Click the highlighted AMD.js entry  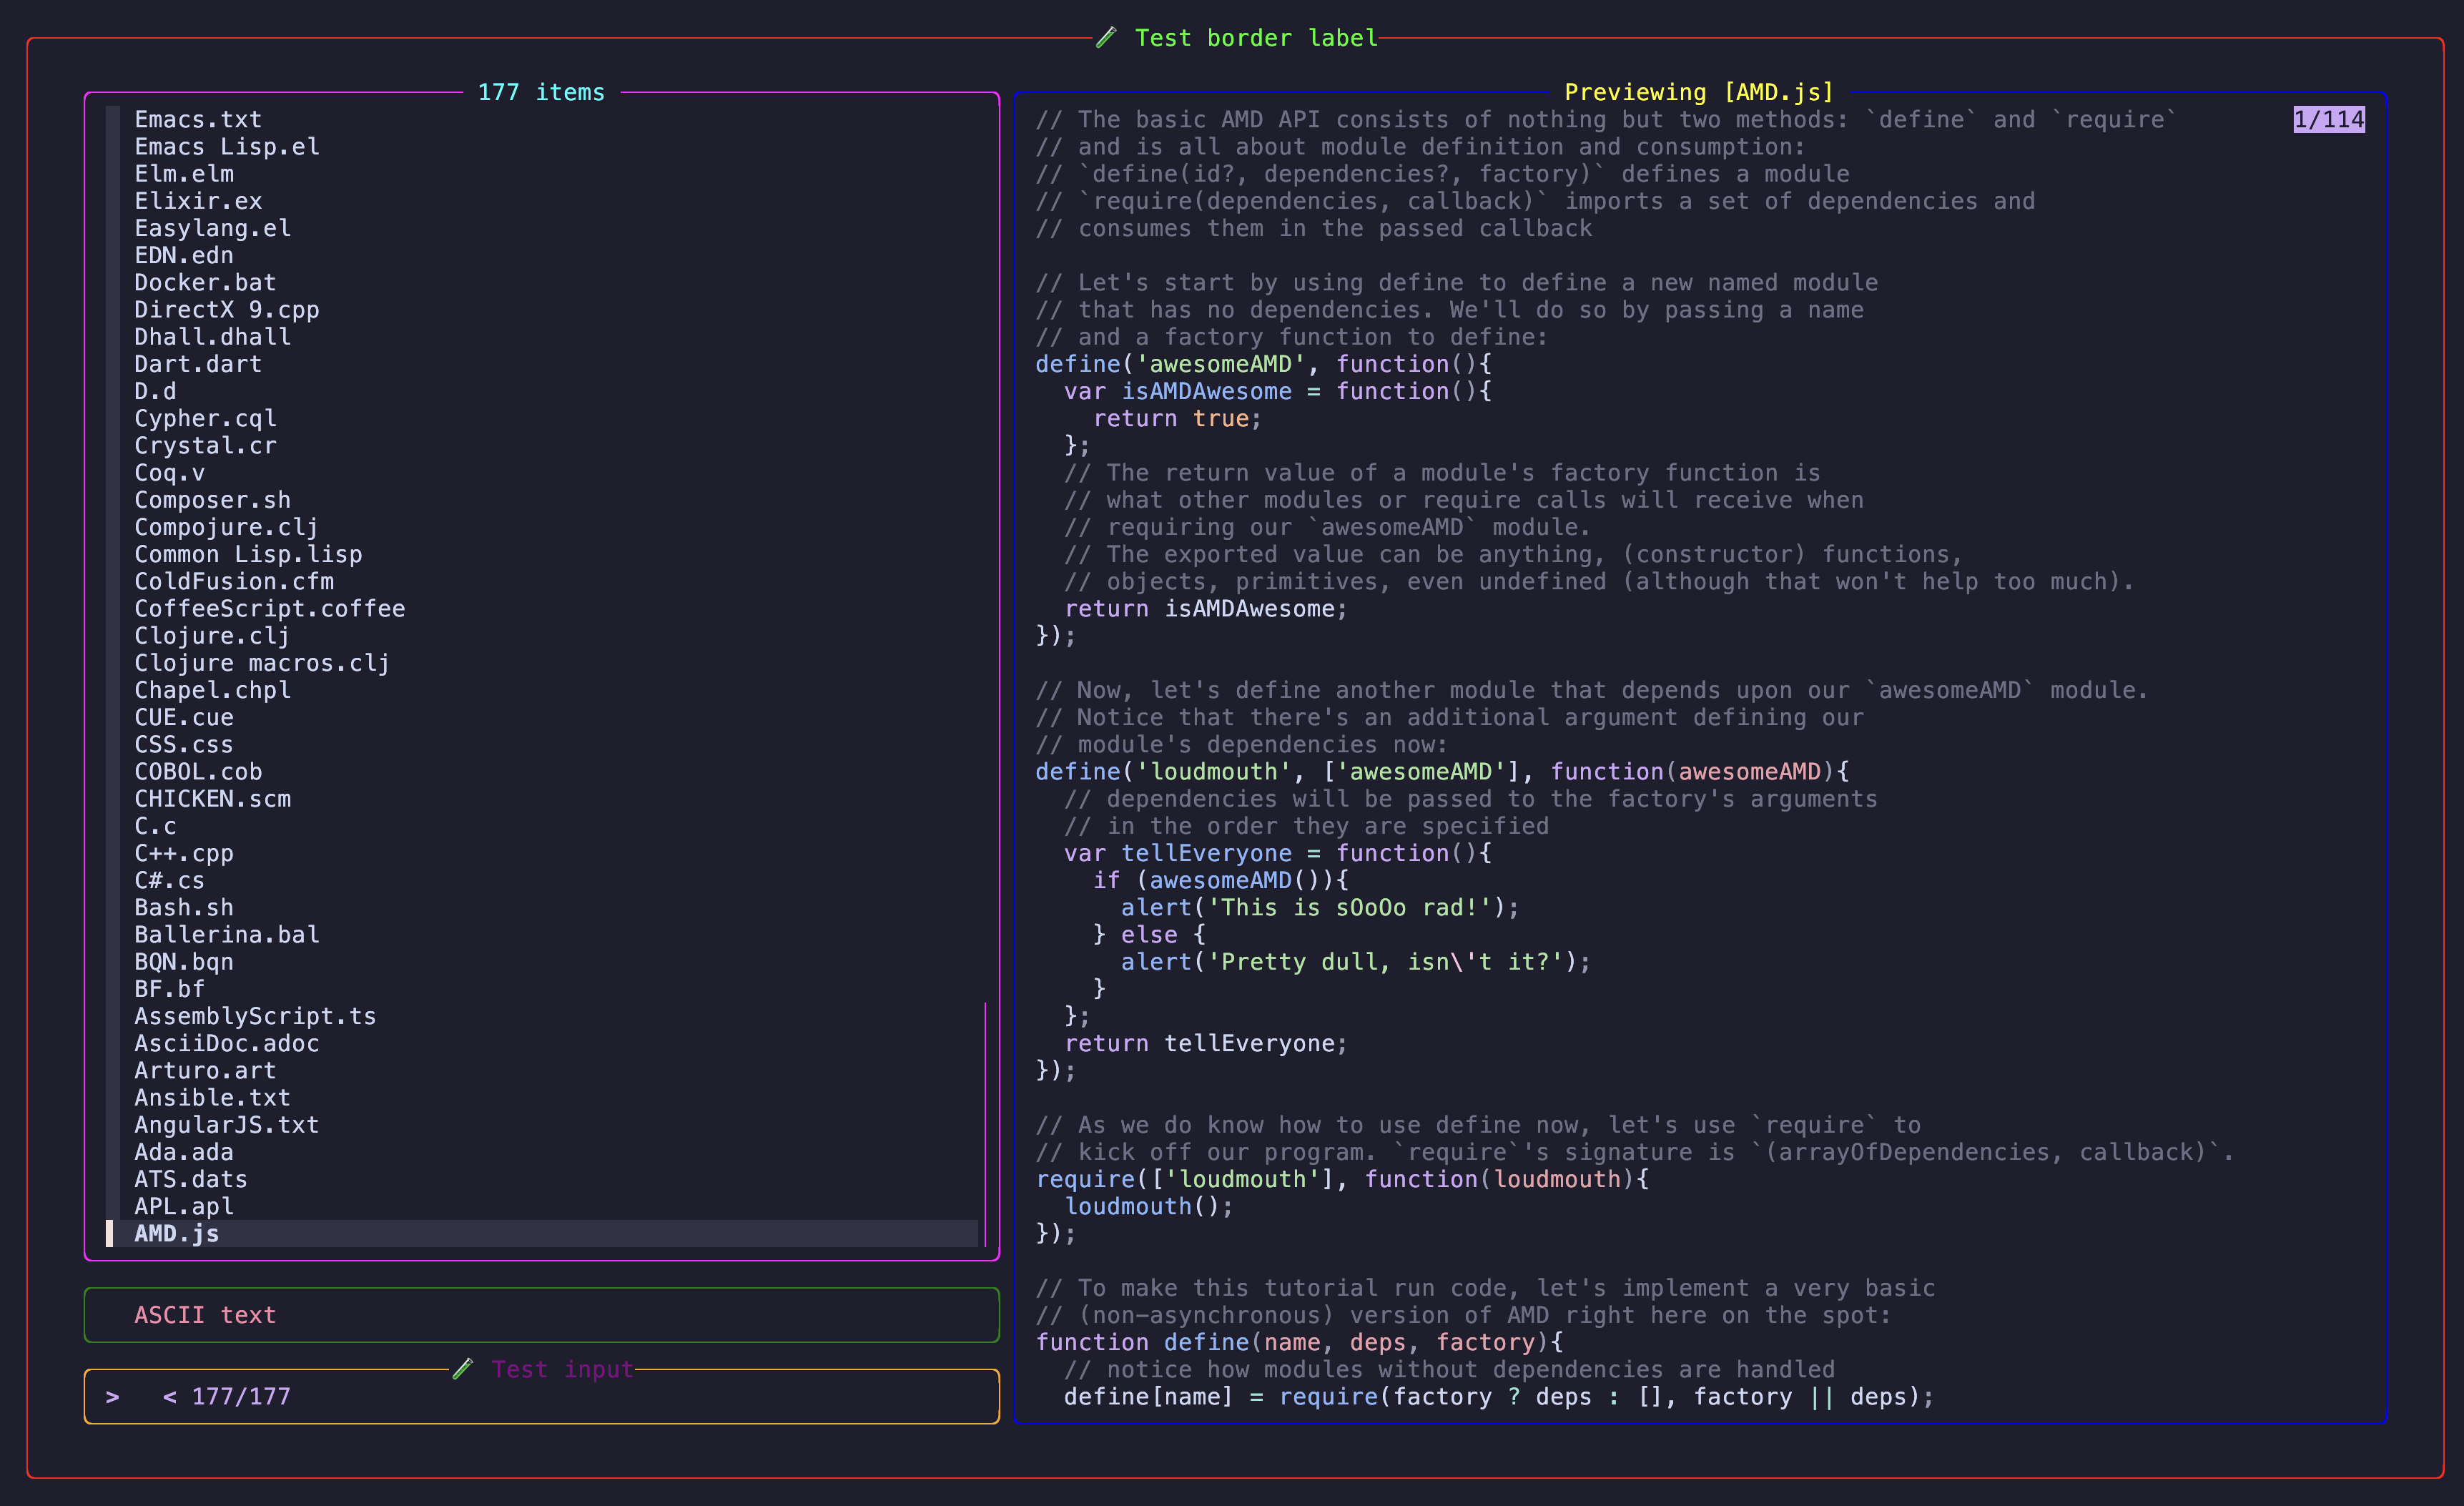(x=177, y=1234)
